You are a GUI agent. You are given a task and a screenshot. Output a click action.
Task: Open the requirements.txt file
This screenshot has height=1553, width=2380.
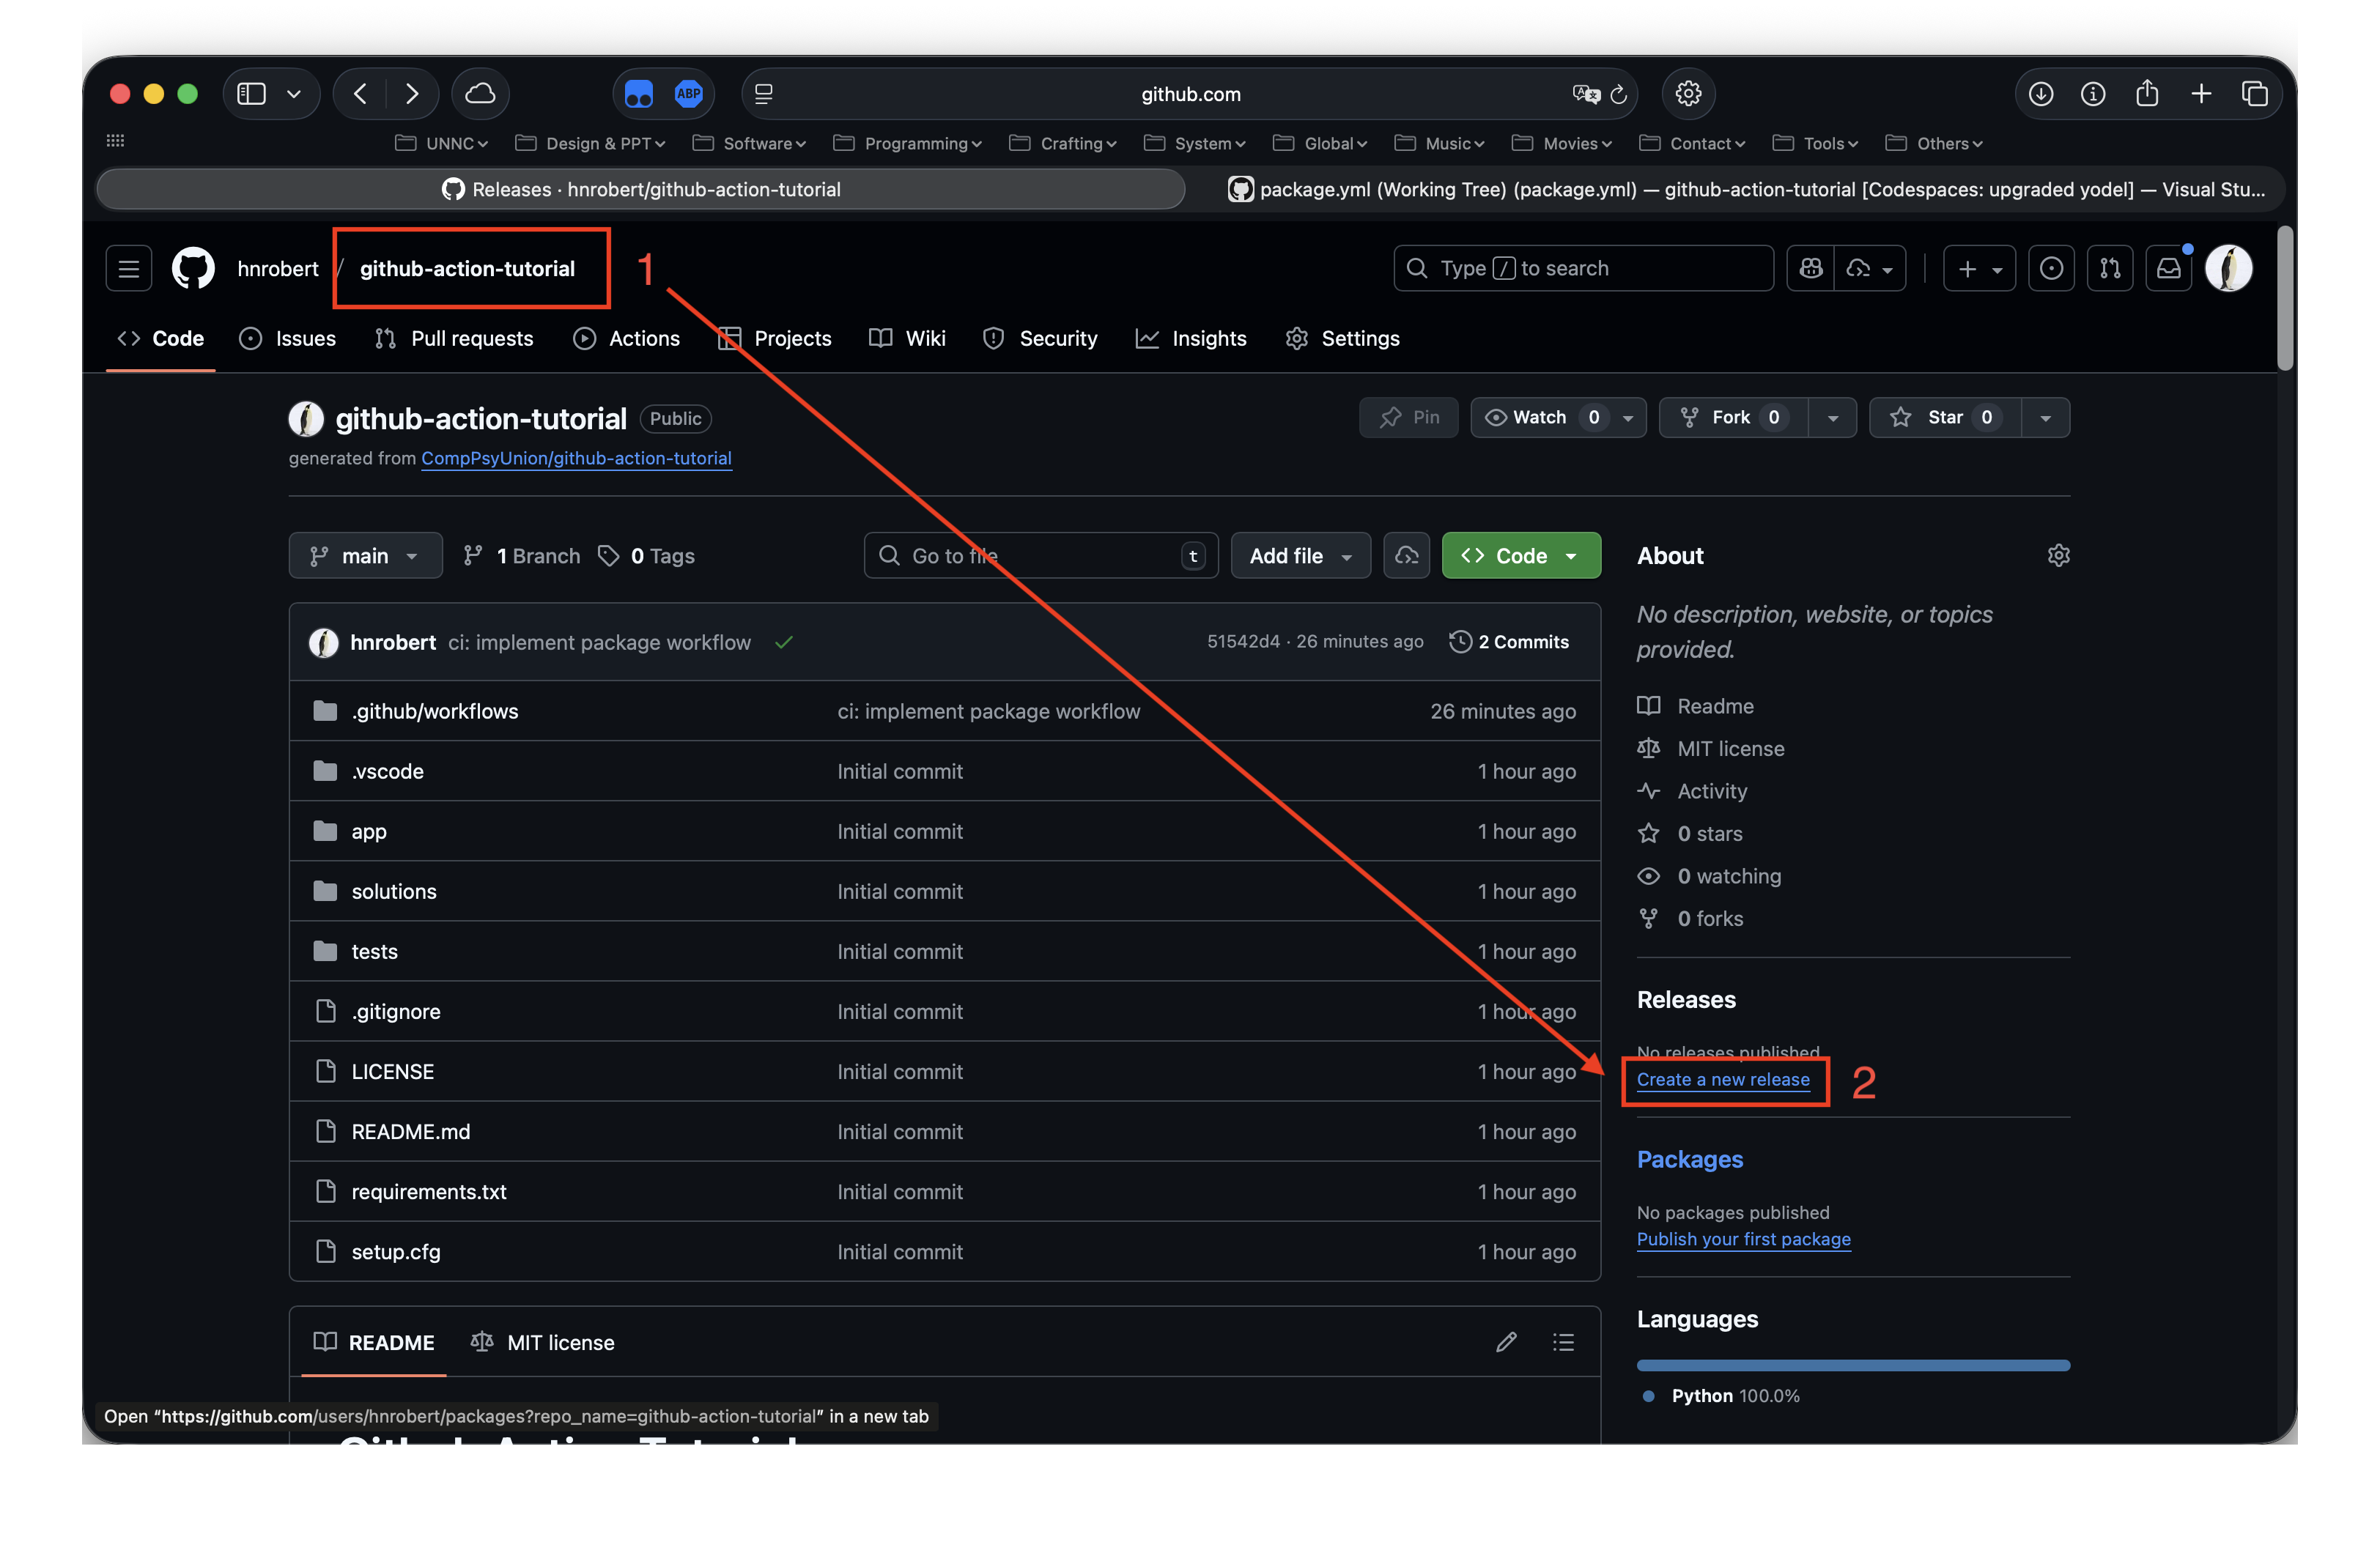[x=429, y=1191]
